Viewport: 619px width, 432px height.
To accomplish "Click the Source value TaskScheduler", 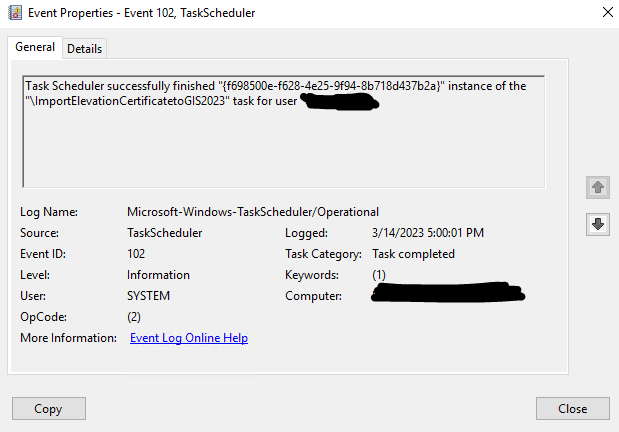I will (164, 233).
